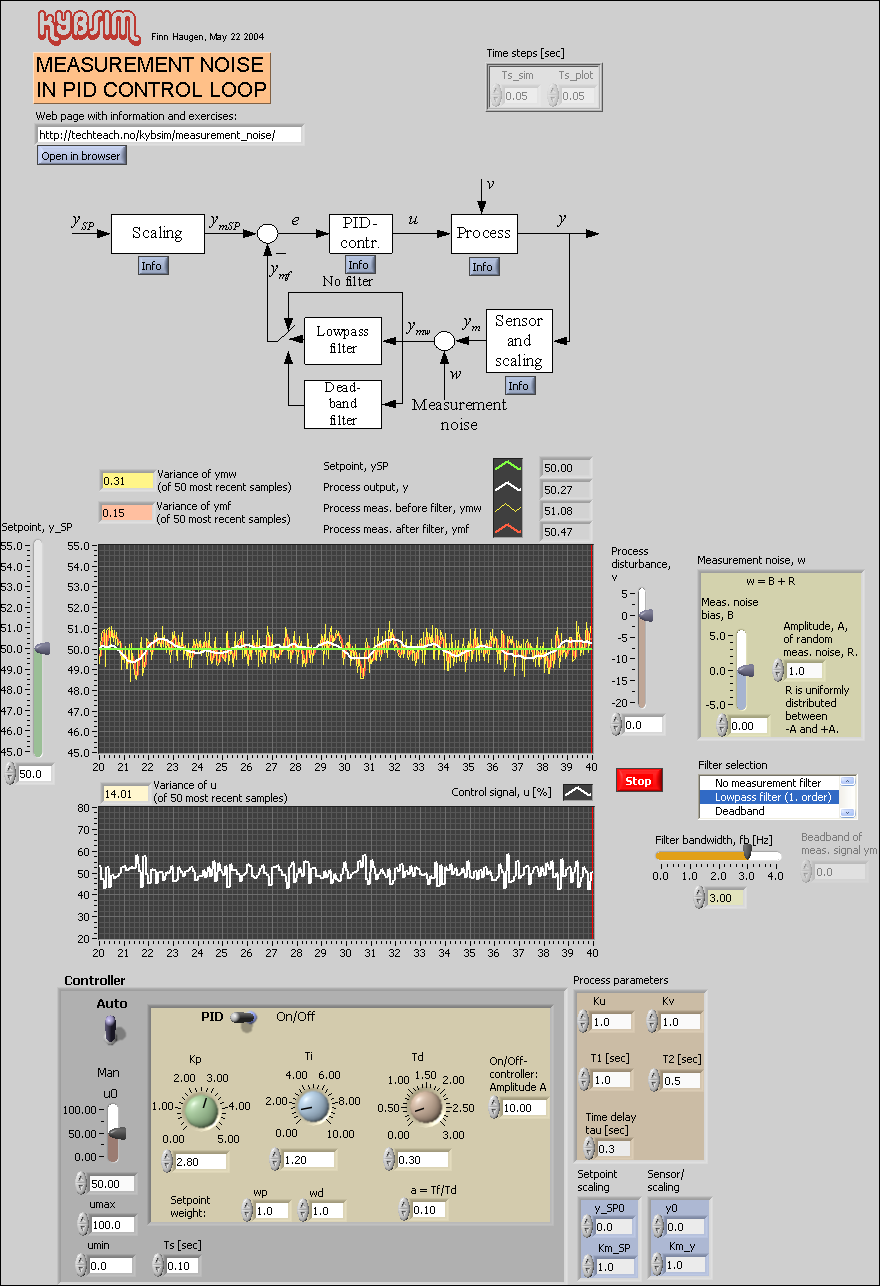Open the Info button under the Process block

point(483,266)
